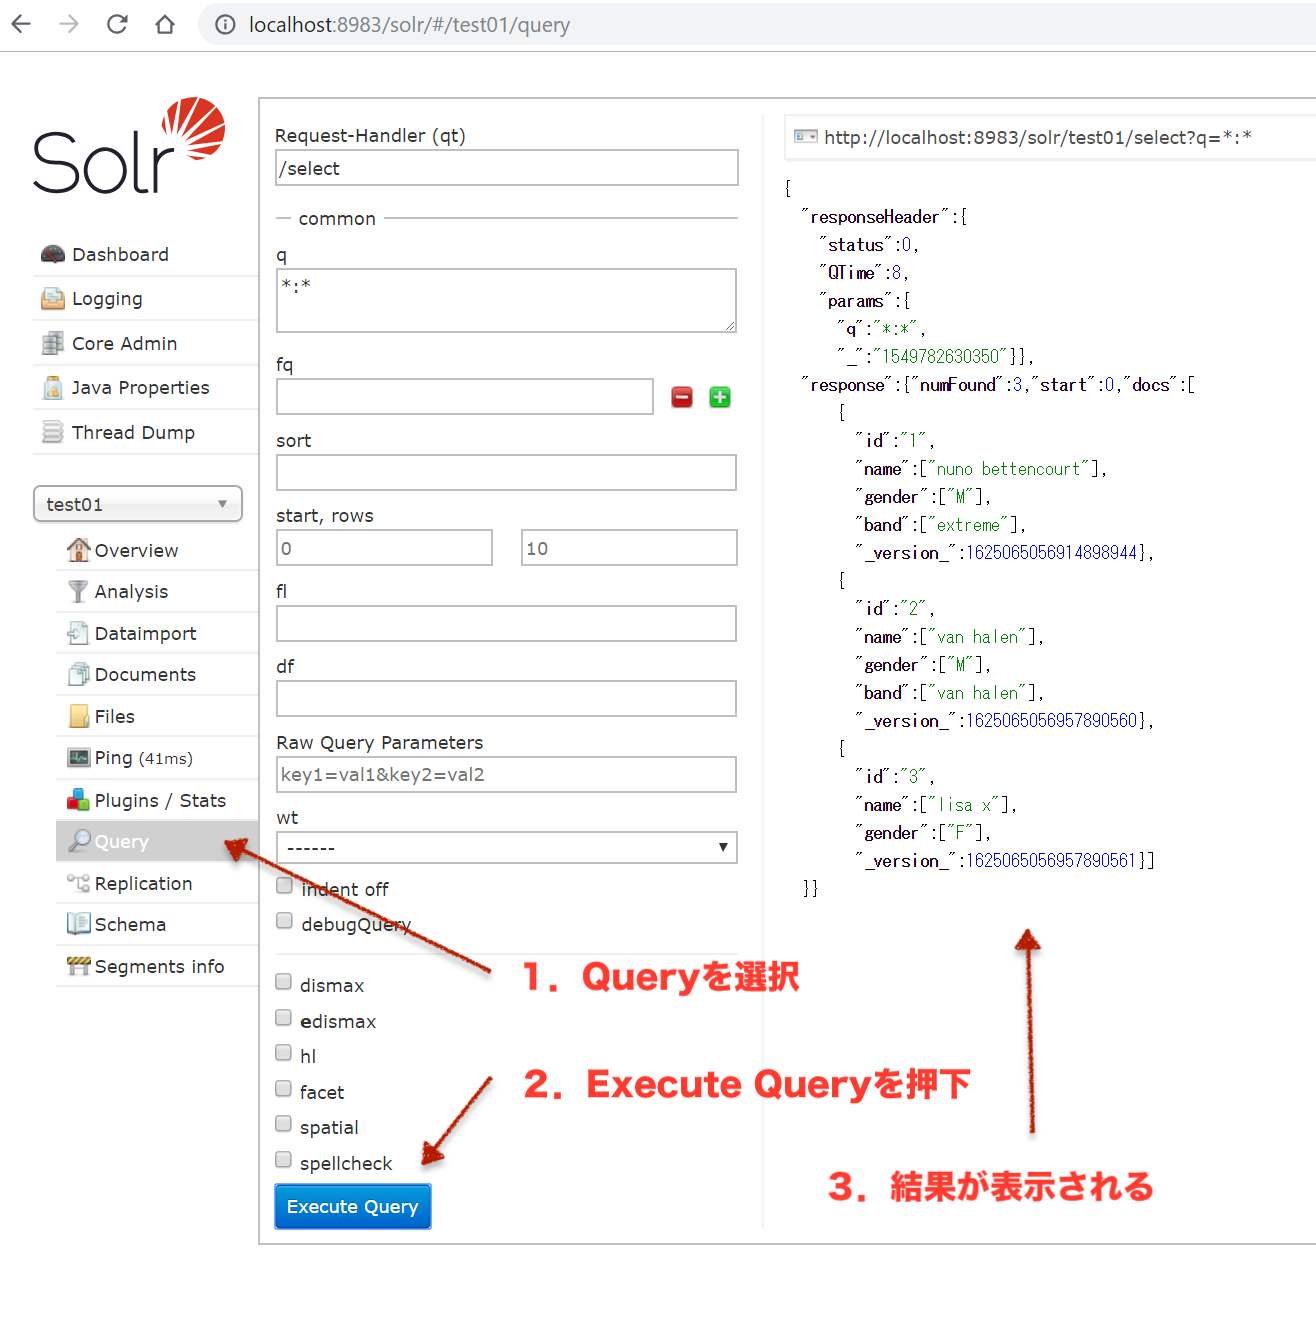Click the Dataimport icon

click(x=78, y=633)
